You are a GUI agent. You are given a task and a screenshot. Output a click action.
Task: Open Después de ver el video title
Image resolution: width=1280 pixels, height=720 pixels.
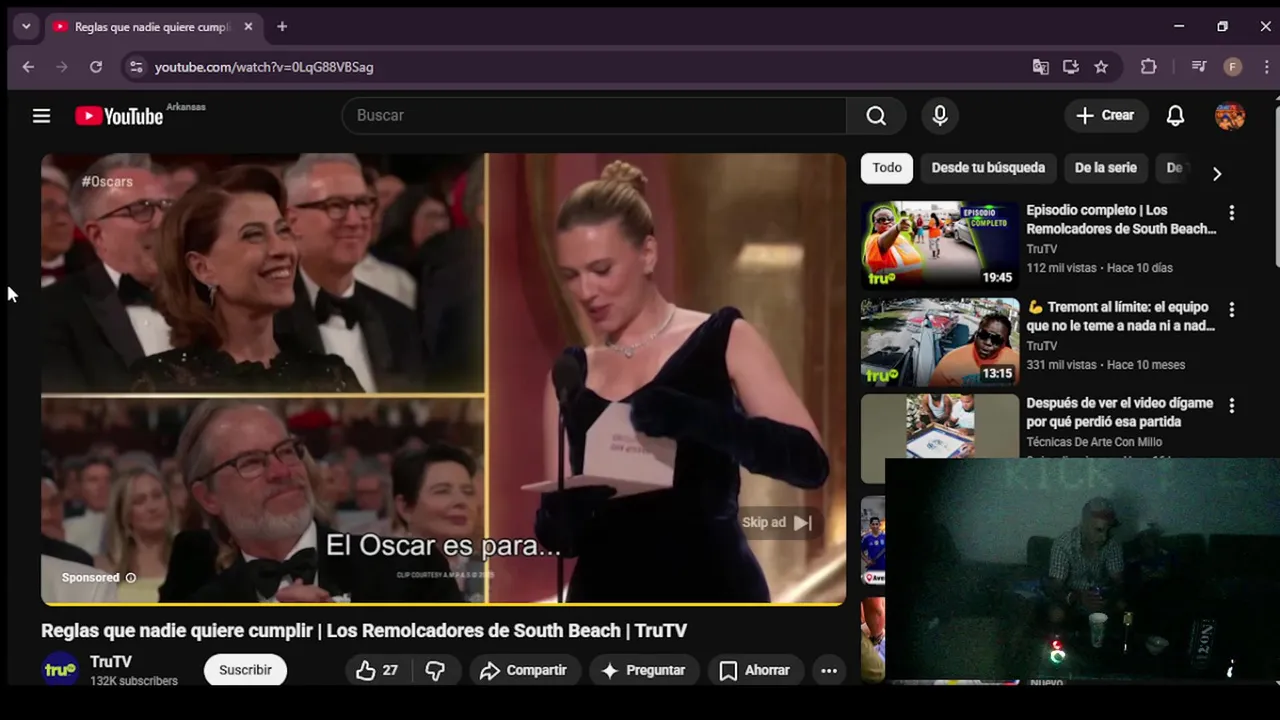click(x=1120, y=412)
